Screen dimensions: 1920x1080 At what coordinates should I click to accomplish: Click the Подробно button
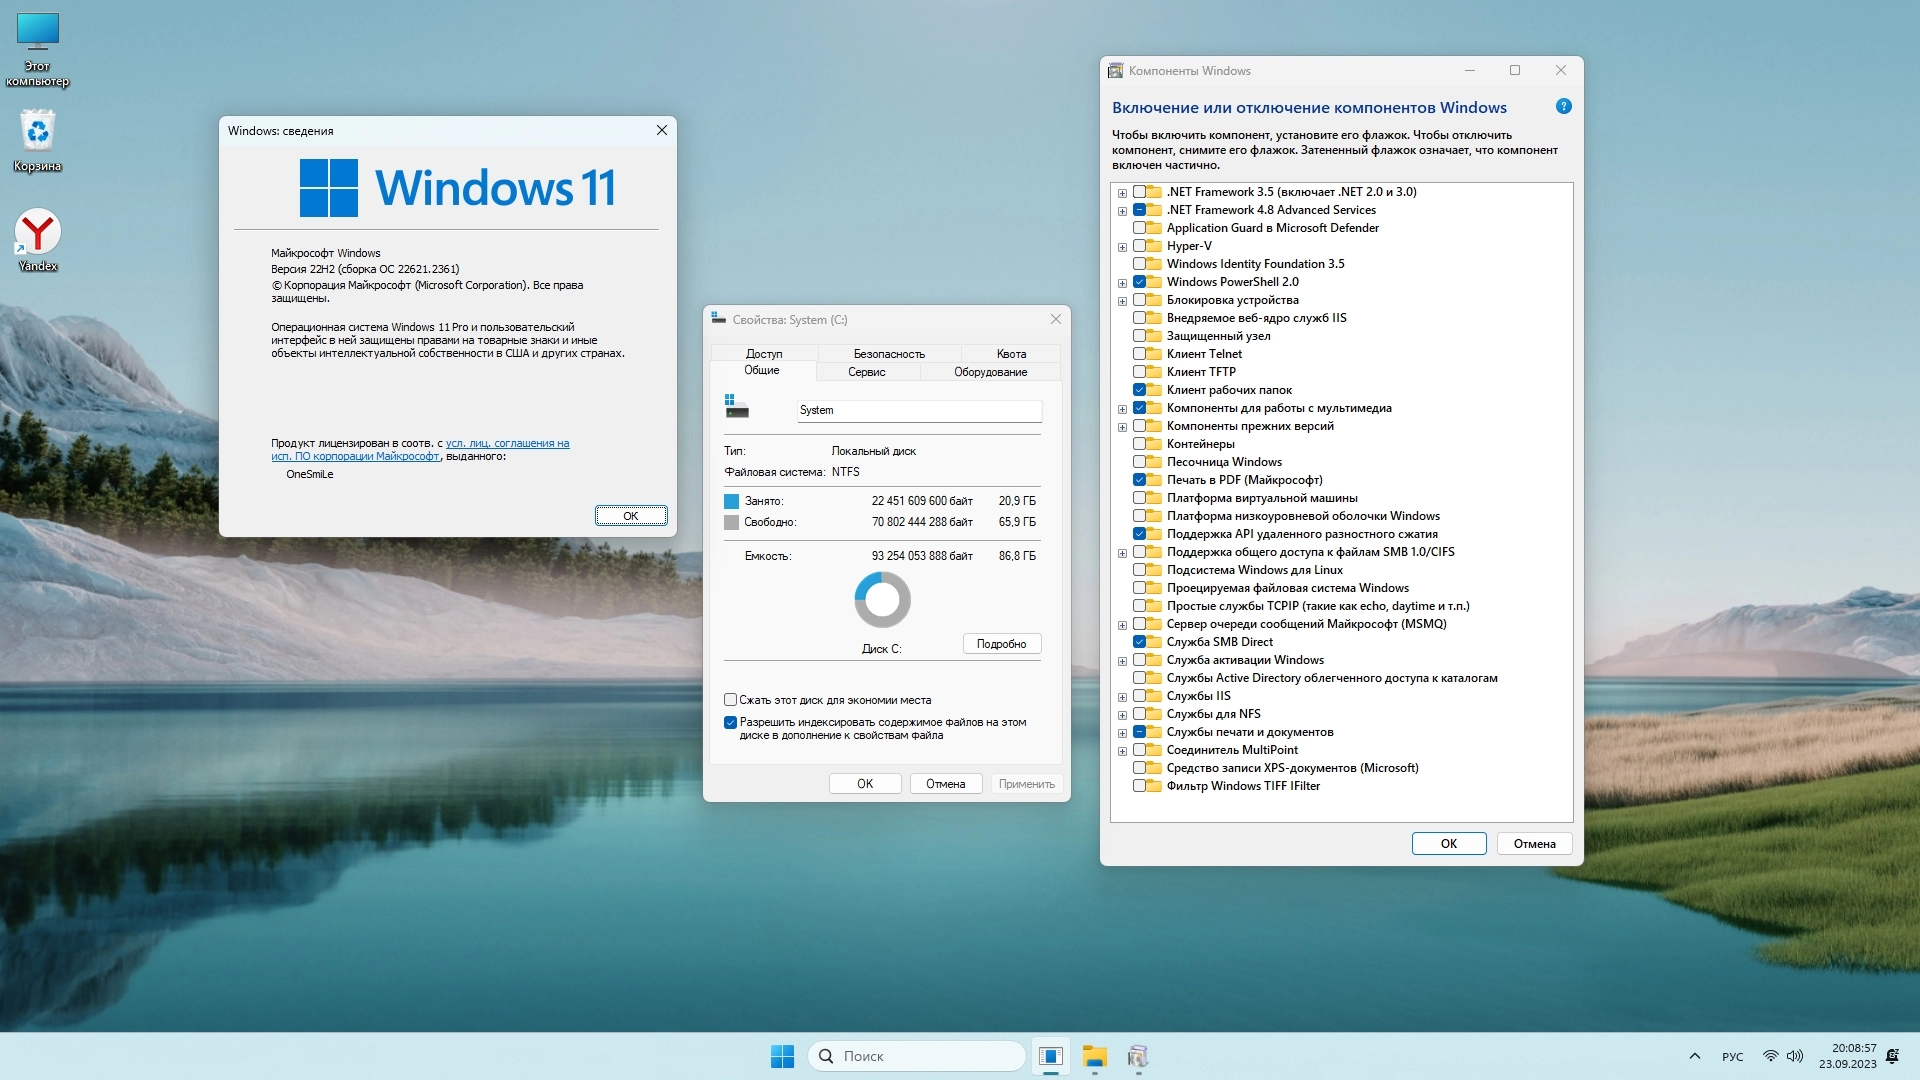(x=1001, y=644)
